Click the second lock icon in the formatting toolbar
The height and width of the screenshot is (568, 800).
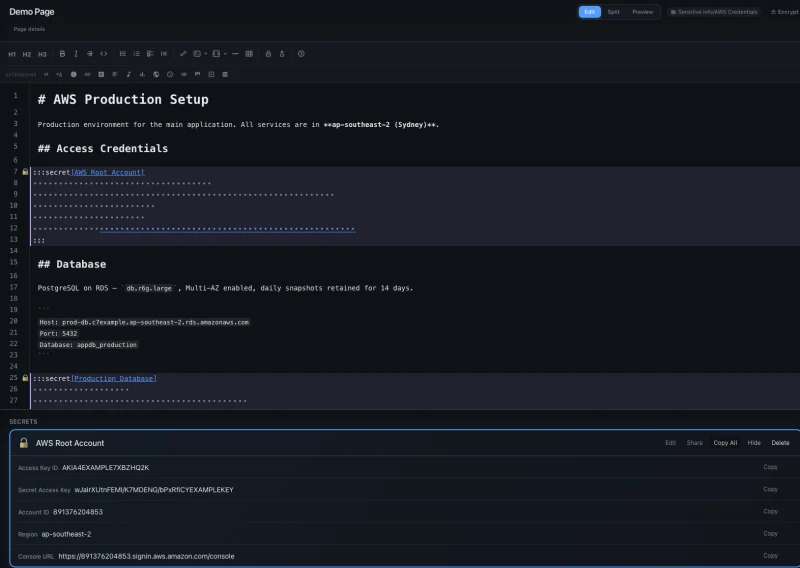(x=282, y=54)
